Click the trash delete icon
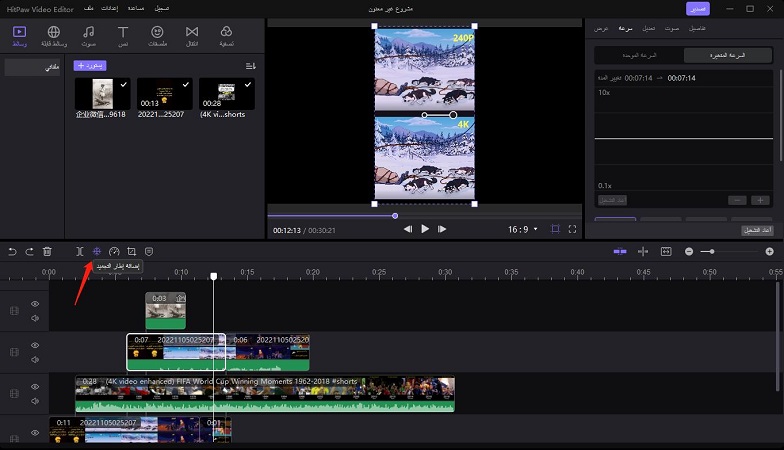Viewport: 784px width, 450px height. tap(47, 252)
